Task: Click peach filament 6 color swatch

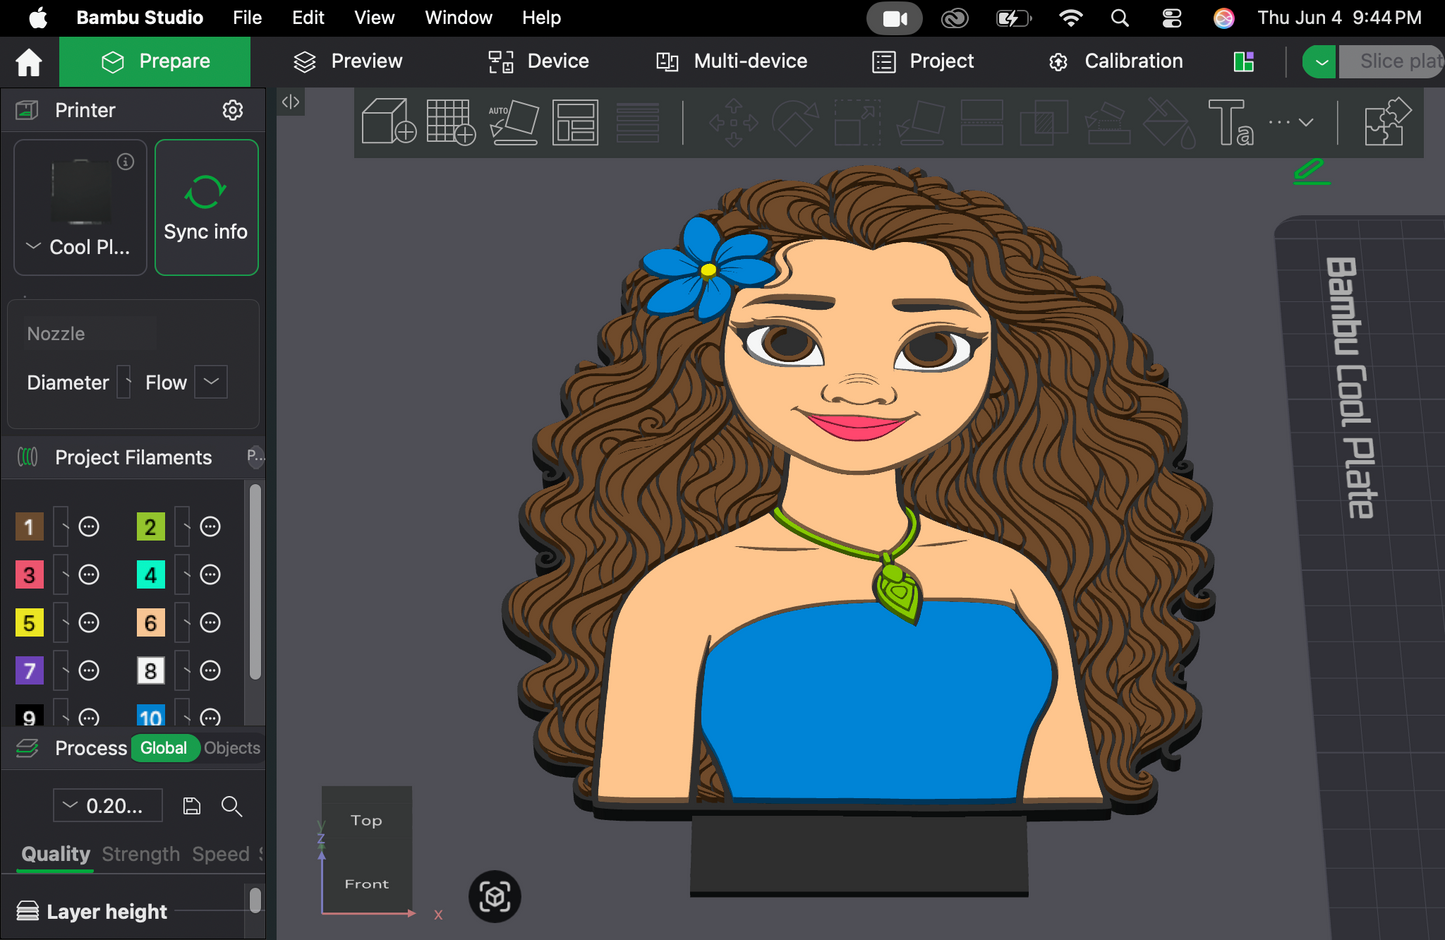Action: [x=150, y=623]
